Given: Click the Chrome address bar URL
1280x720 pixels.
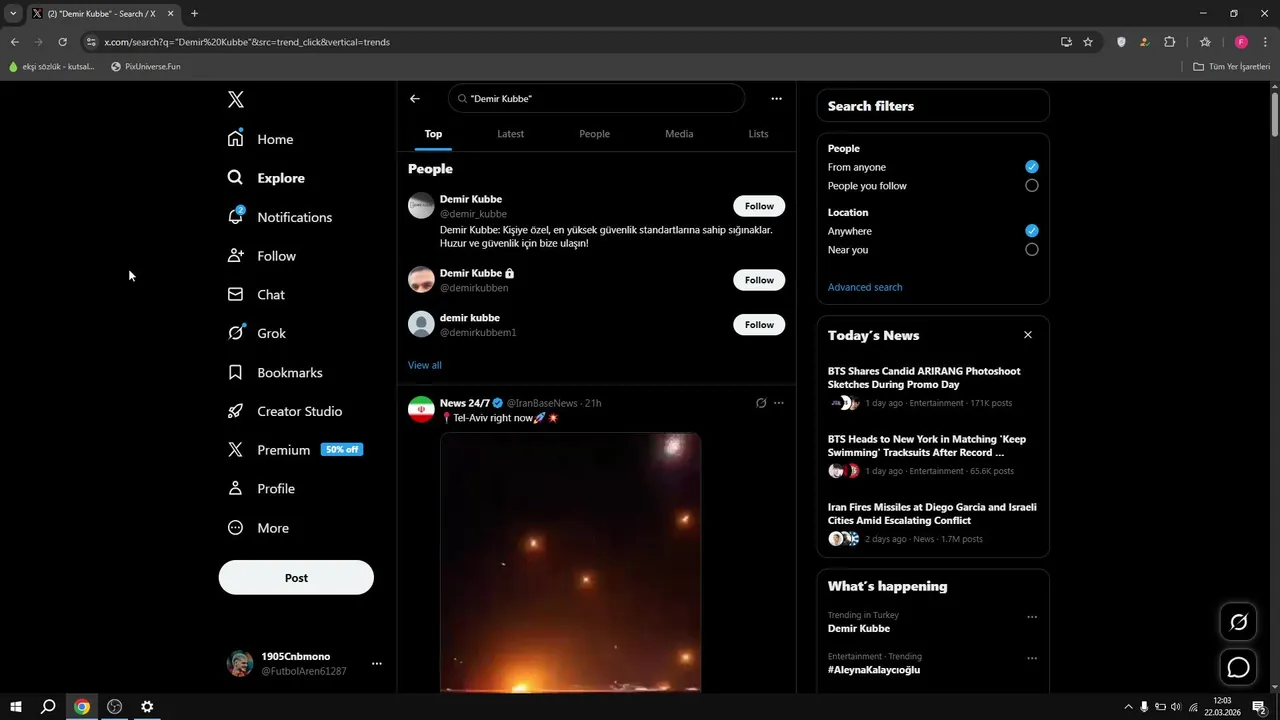Looking at the screenshot, I should 247,42.
